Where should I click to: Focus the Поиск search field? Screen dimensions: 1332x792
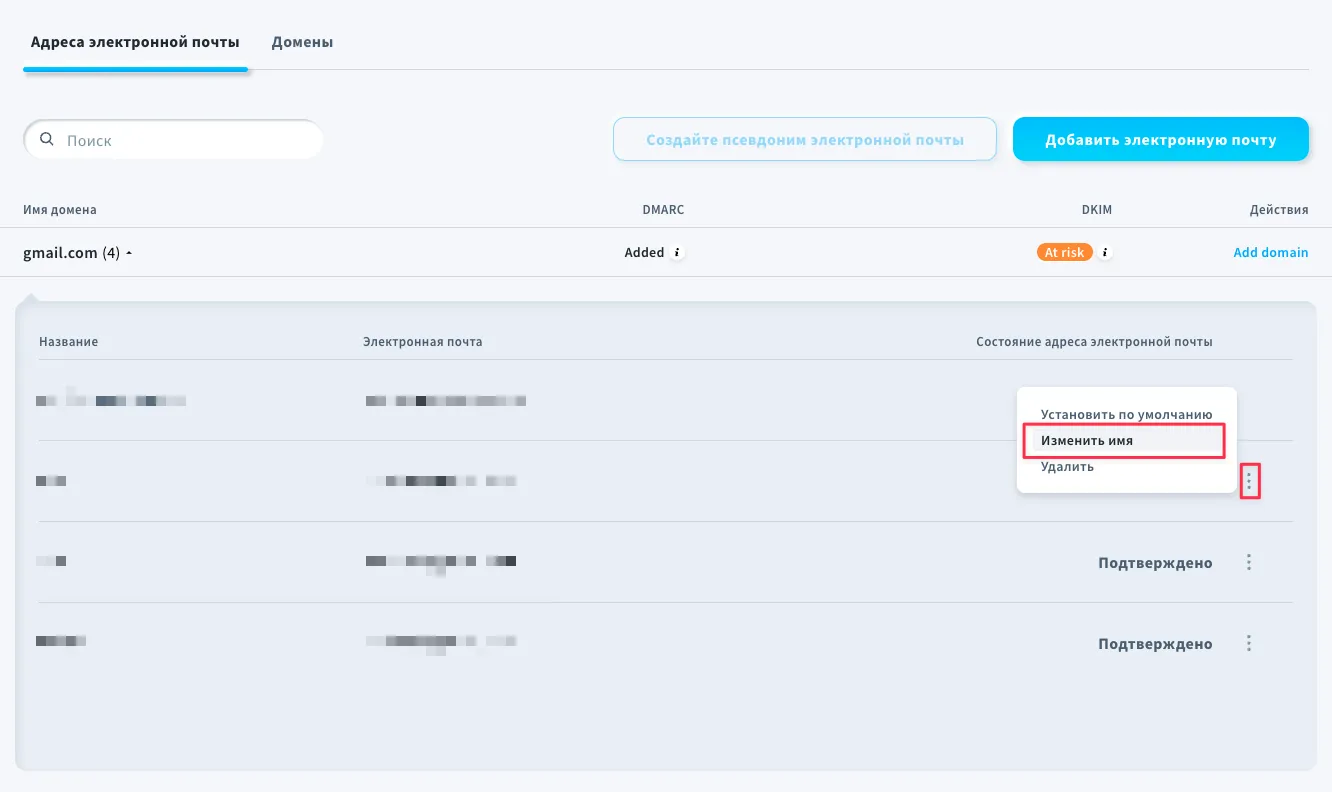(173, 140)
